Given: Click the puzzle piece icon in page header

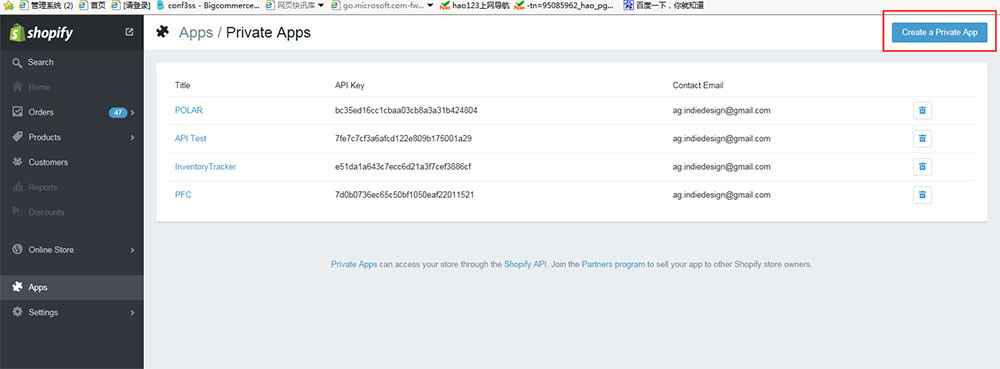Looking at the screenshot, I should (163, 31).
